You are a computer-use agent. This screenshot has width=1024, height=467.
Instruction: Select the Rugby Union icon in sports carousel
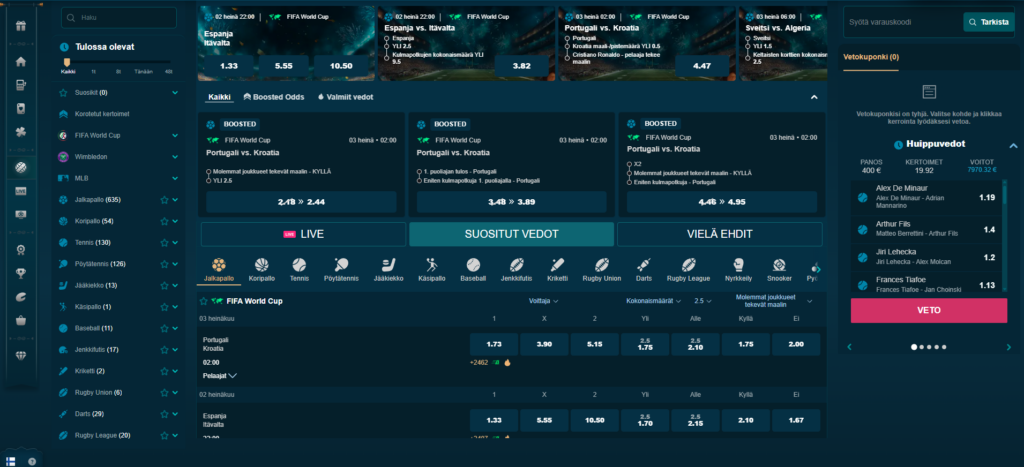pos(602,265)
